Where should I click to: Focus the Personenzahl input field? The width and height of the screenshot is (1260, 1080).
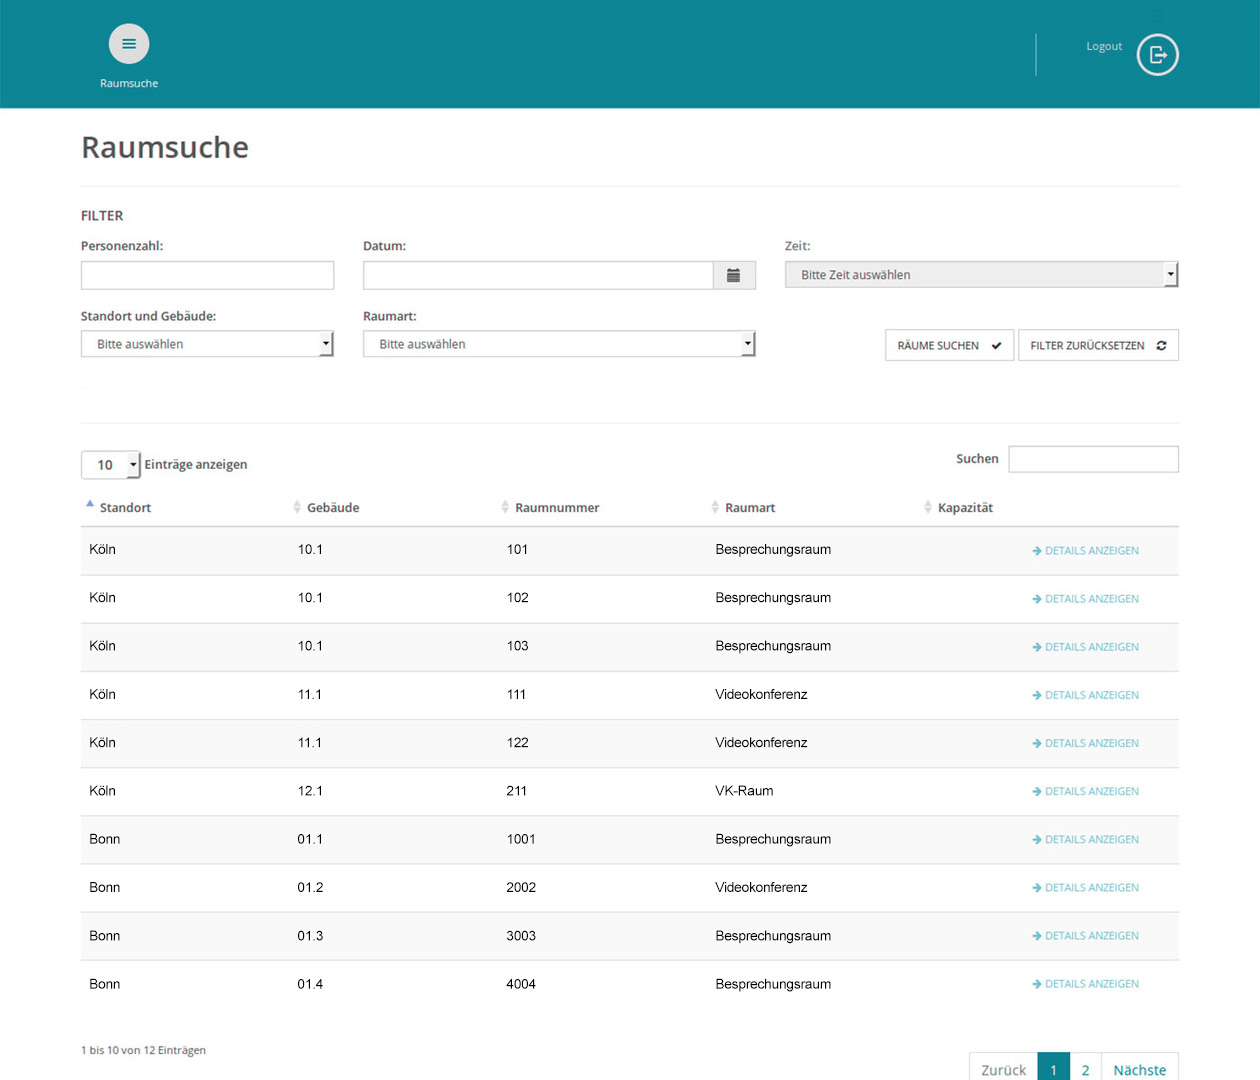[x=207, y=275]
